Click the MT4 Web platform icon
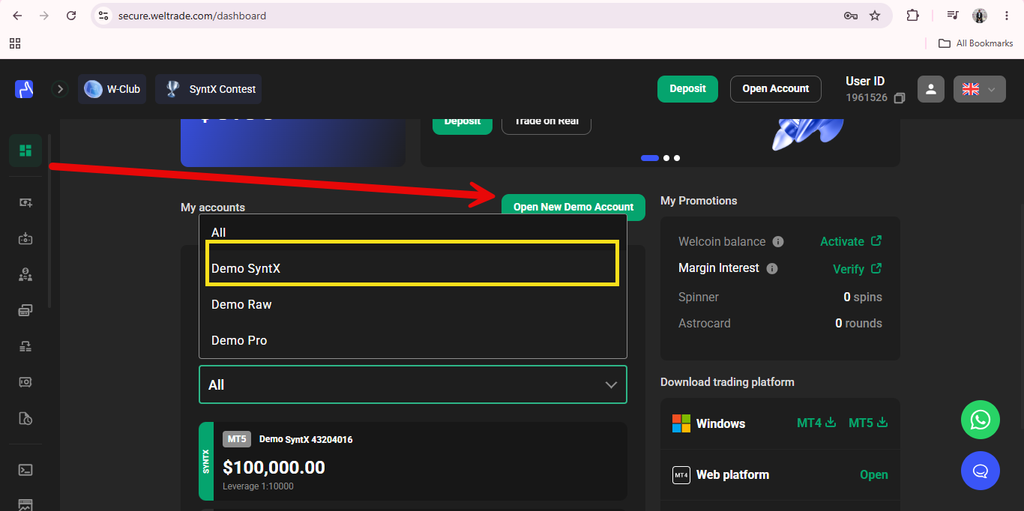Viewport: 1024px width, 511px height. click(x=681, y=475)
